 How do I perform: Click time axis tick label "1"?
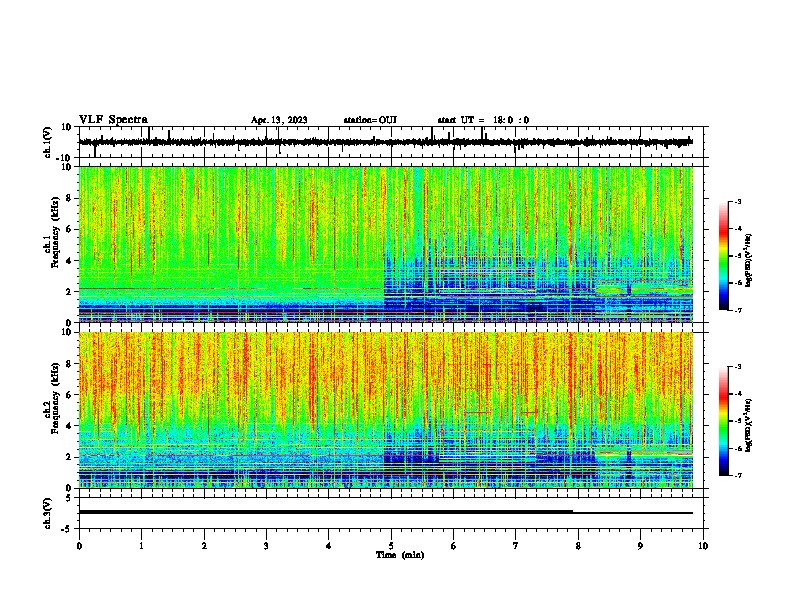pyautogui.click(x=141, y=546)
